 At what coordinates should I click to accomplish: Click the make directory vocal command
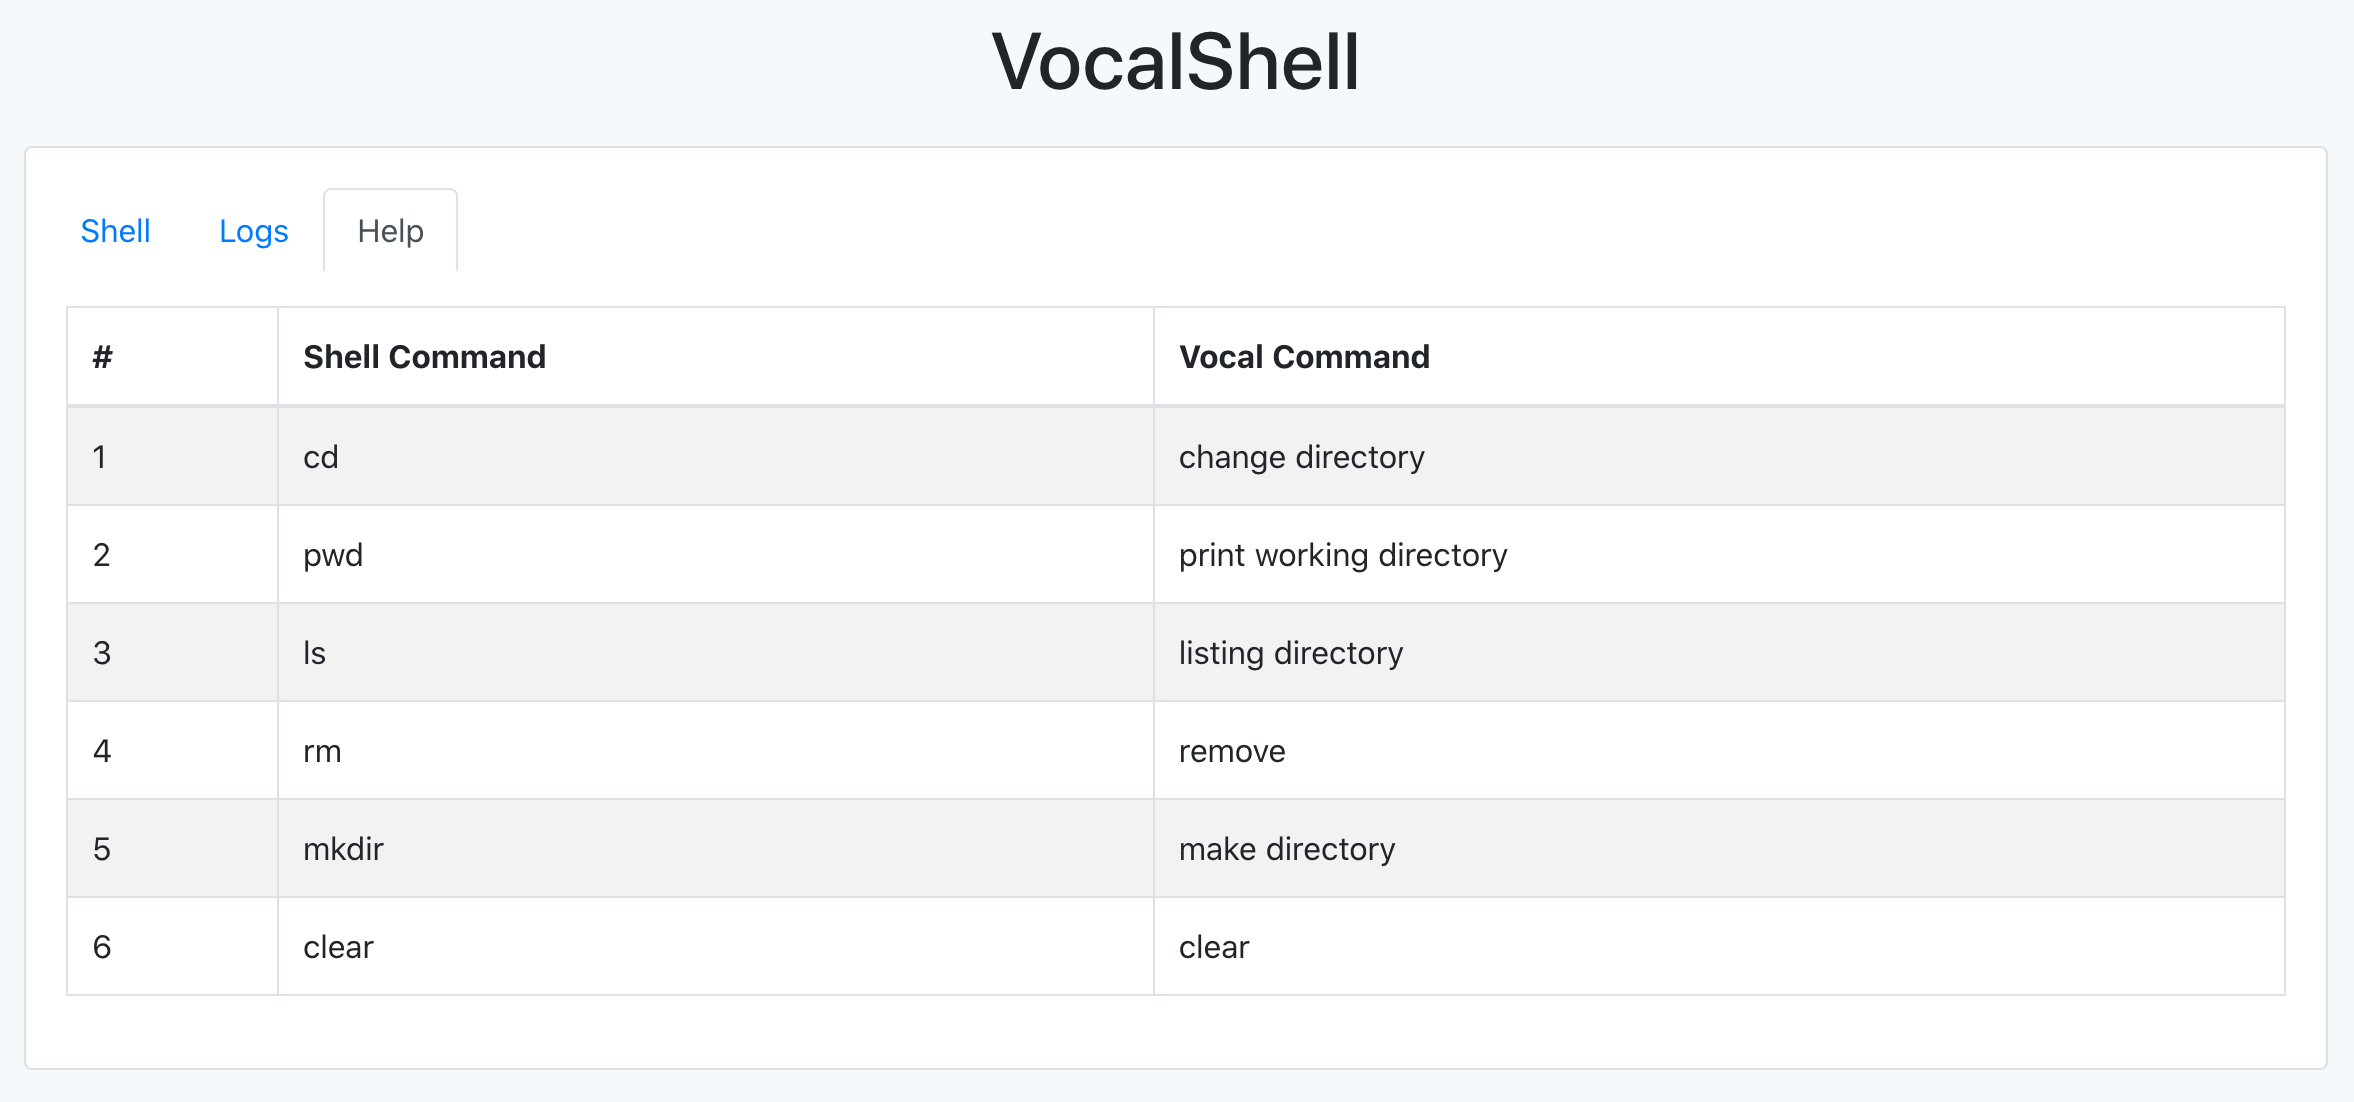(x=1286, y=849)
